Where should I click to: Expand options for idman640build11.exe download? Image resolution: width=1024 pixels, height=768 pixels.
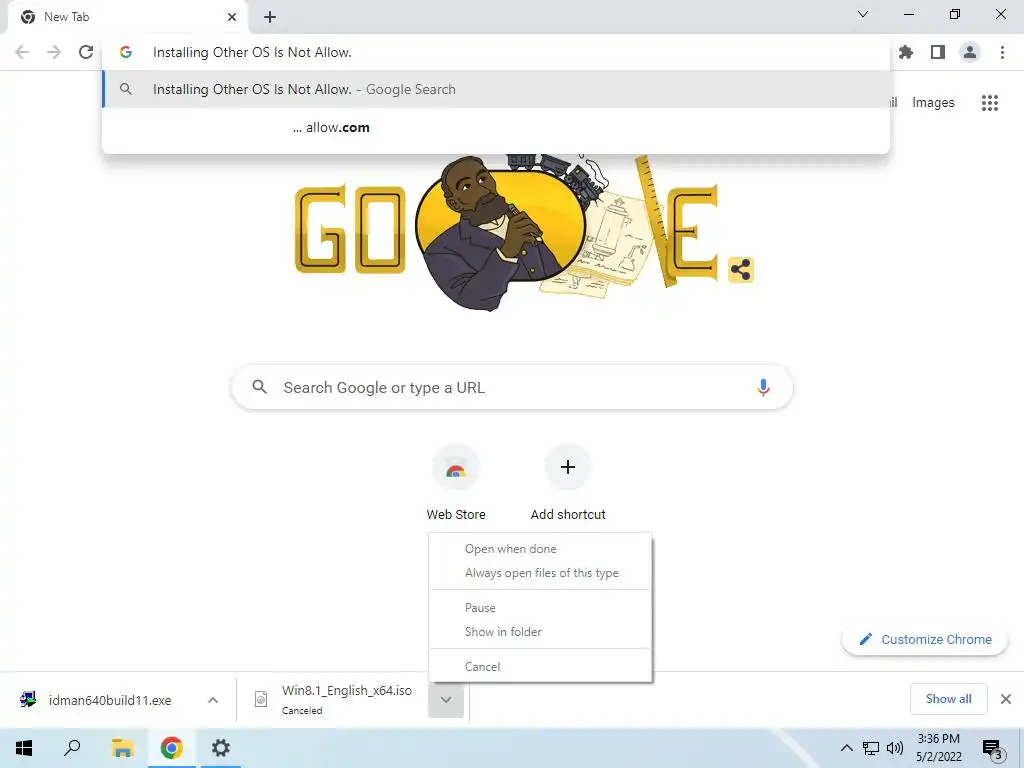point(213,700)
